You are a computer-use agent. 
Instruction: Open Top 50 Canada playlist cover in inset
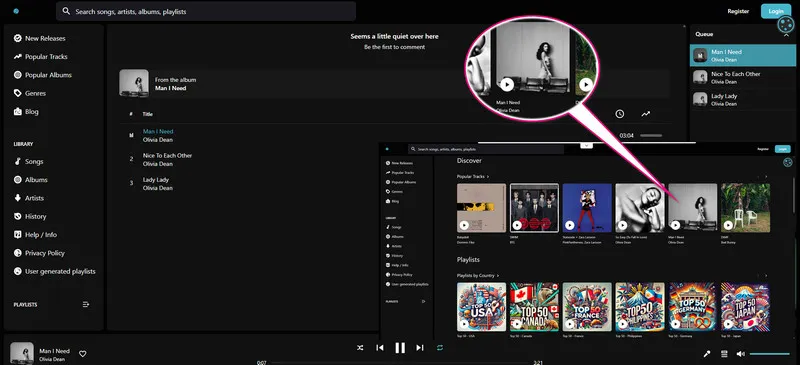534,307
